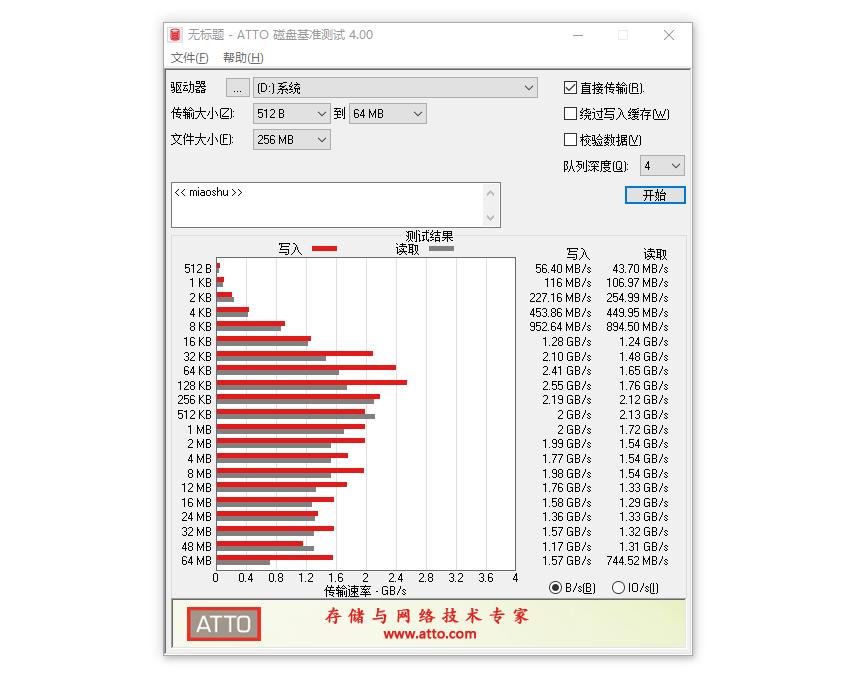Open the 帮助 menu
Screen dimensions: 848x677
[240, 58]
